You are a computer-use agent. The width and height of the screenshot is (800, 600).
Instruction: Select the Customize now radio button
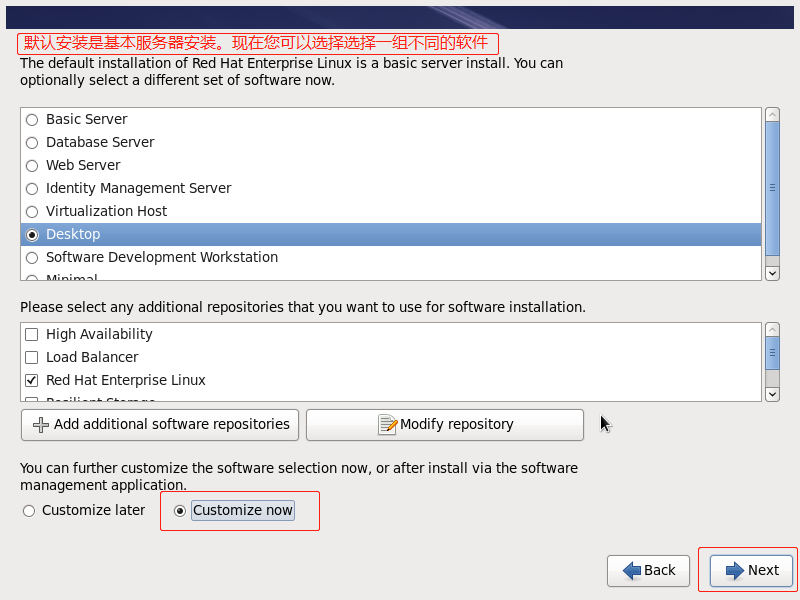click(180, 511)
